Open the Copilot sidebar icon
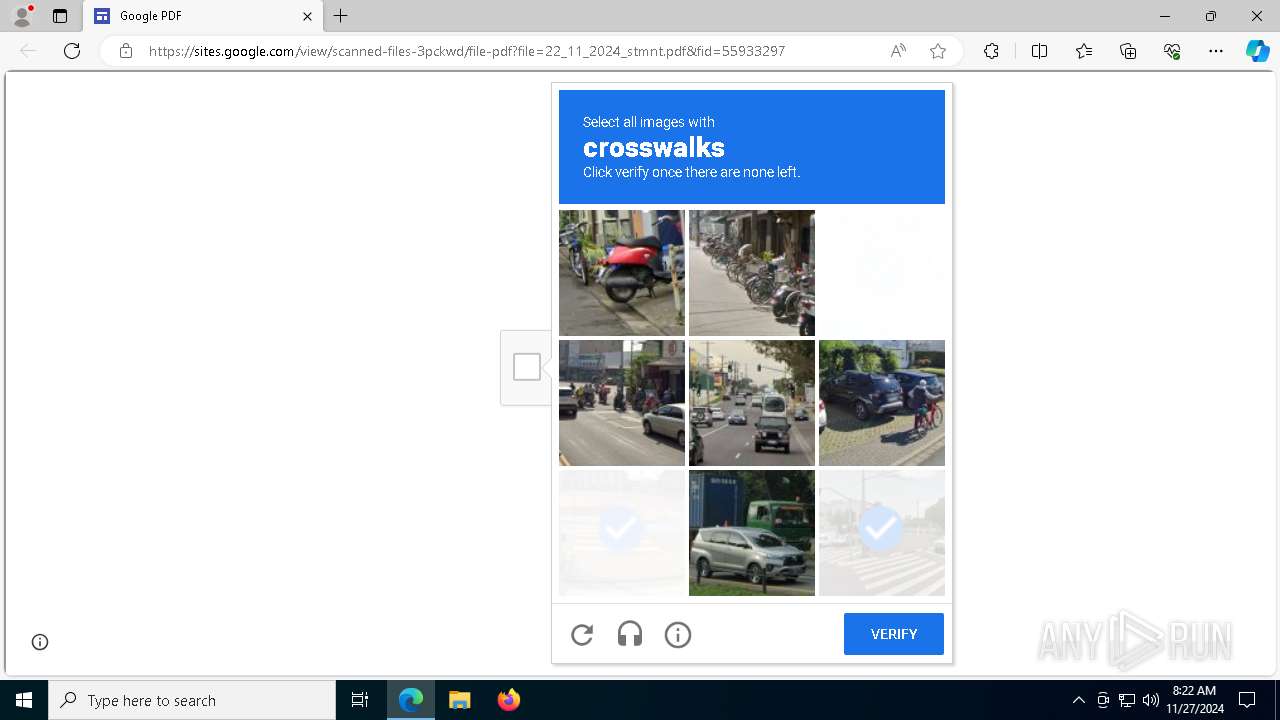 tap(1257, 51)
